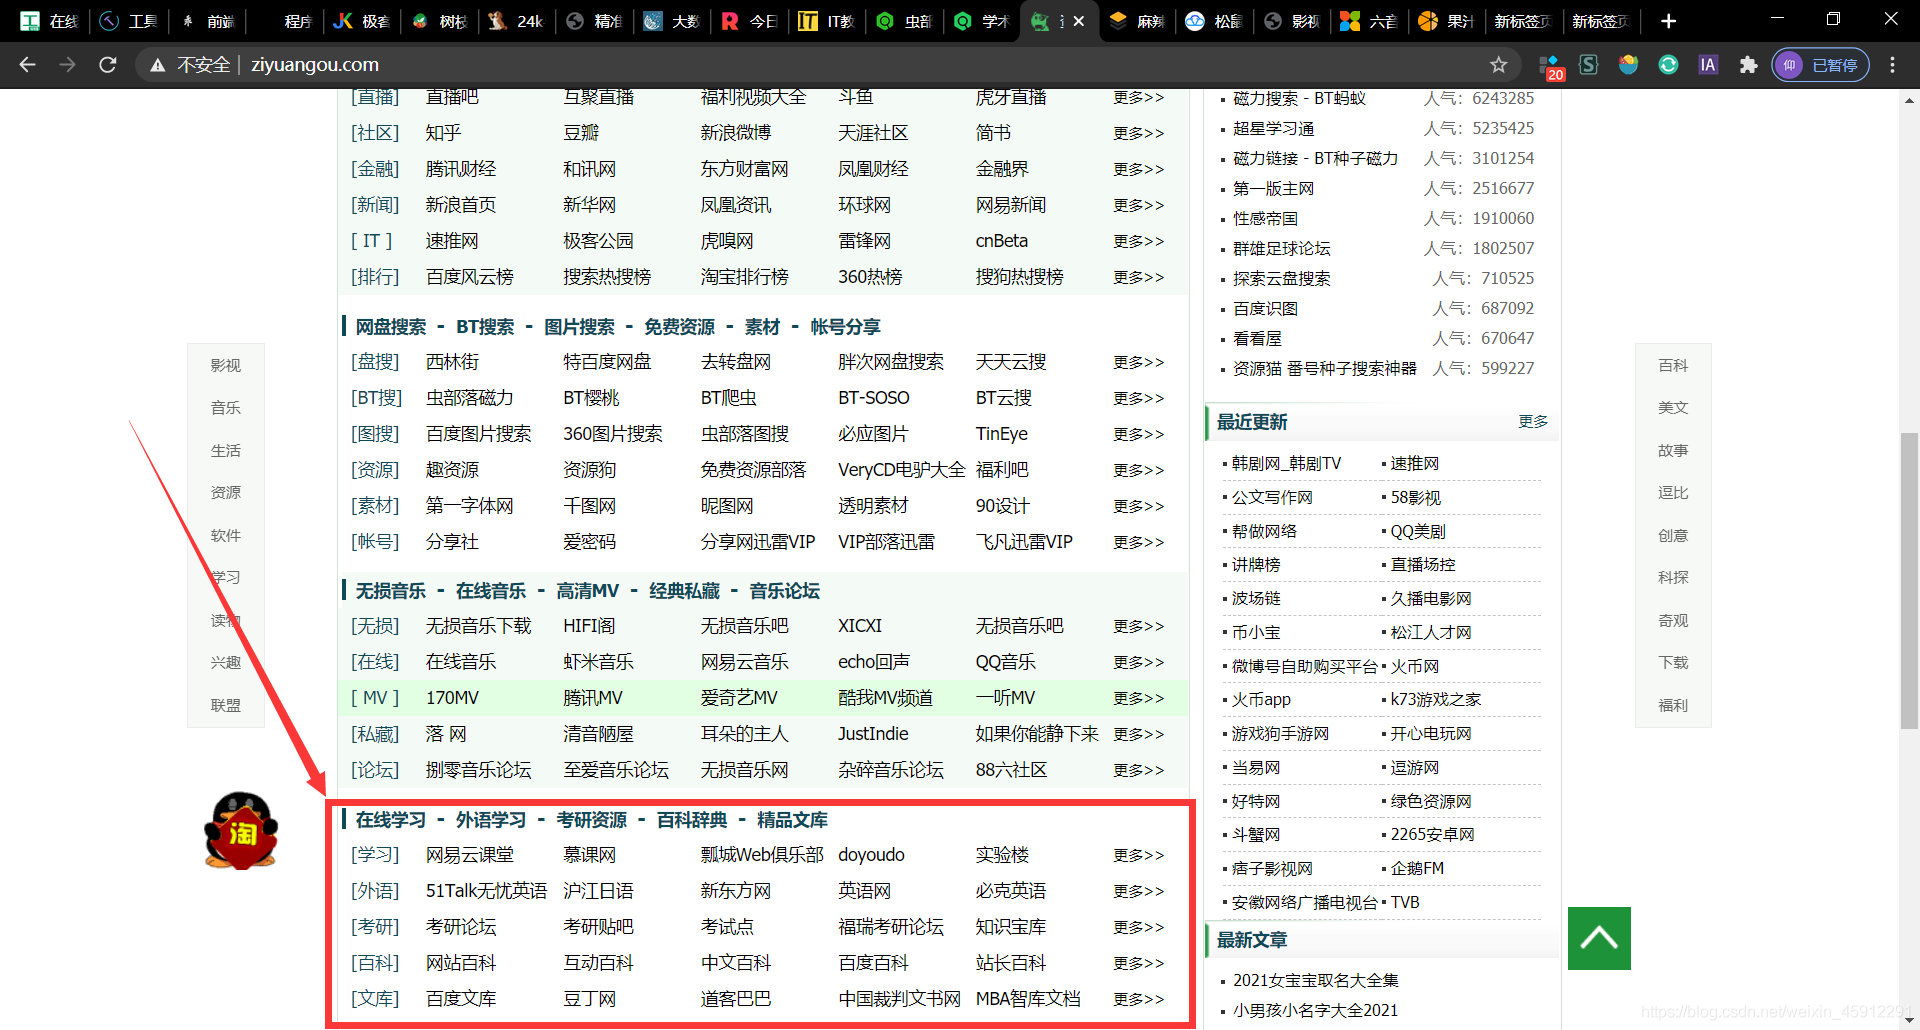The height and width of the screenshot is (1030, 1920).
Task: Open the Extensions puzzle-piece menu
Action: click(1748, 65)
